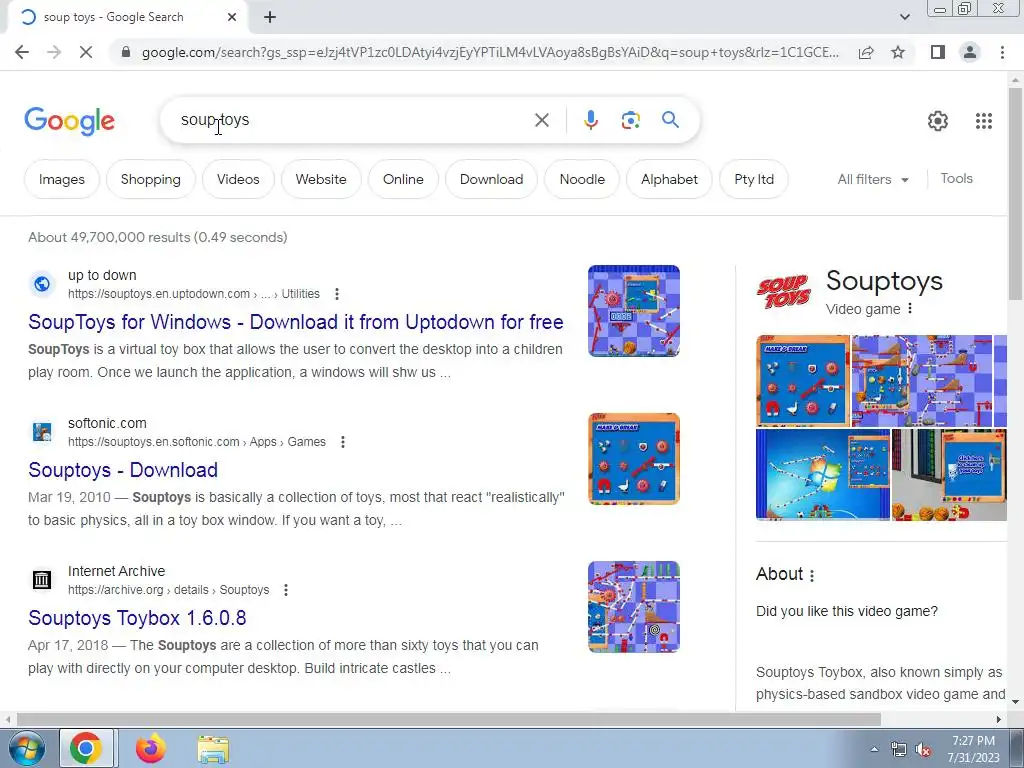Show hidden system tray icons
This screenshot has height=768, width=1024.
pos(874,749)
